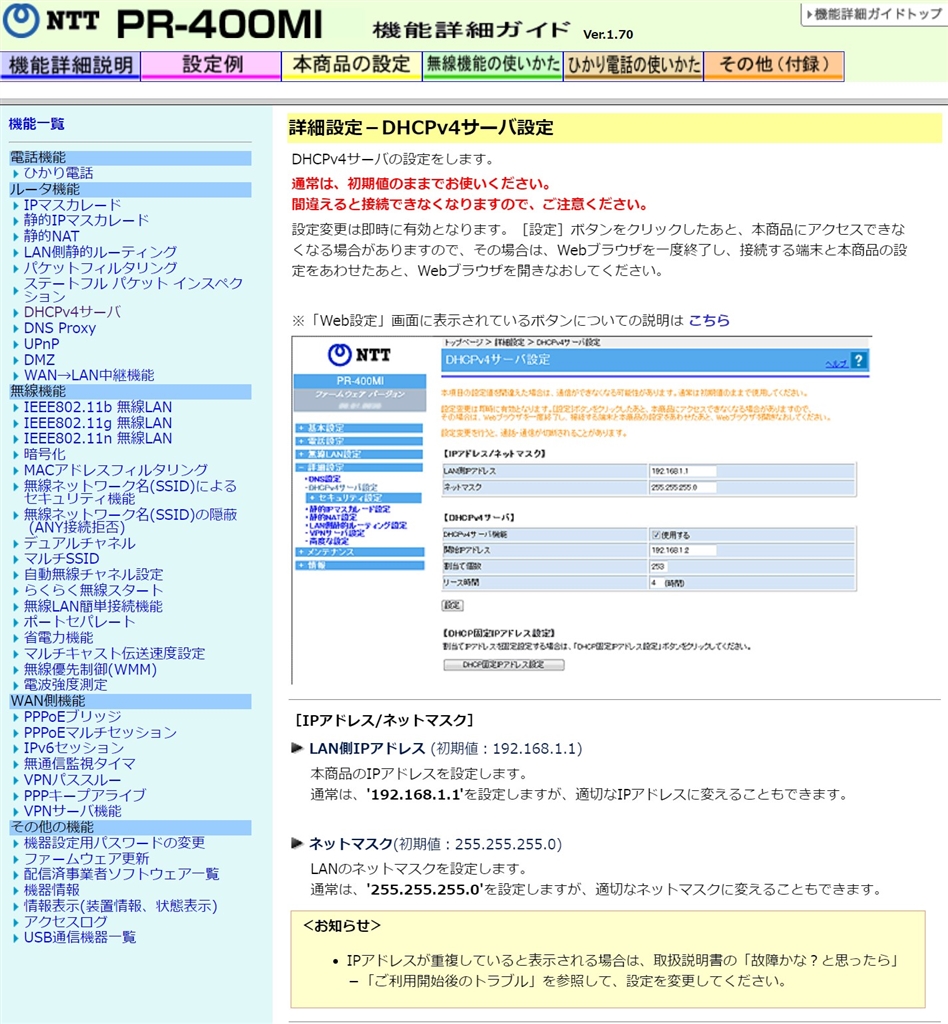Open the DNS Proxy sidebar link
Image resolution: width=948 pixels, height=1024 pixels.
tap(59, 328)
